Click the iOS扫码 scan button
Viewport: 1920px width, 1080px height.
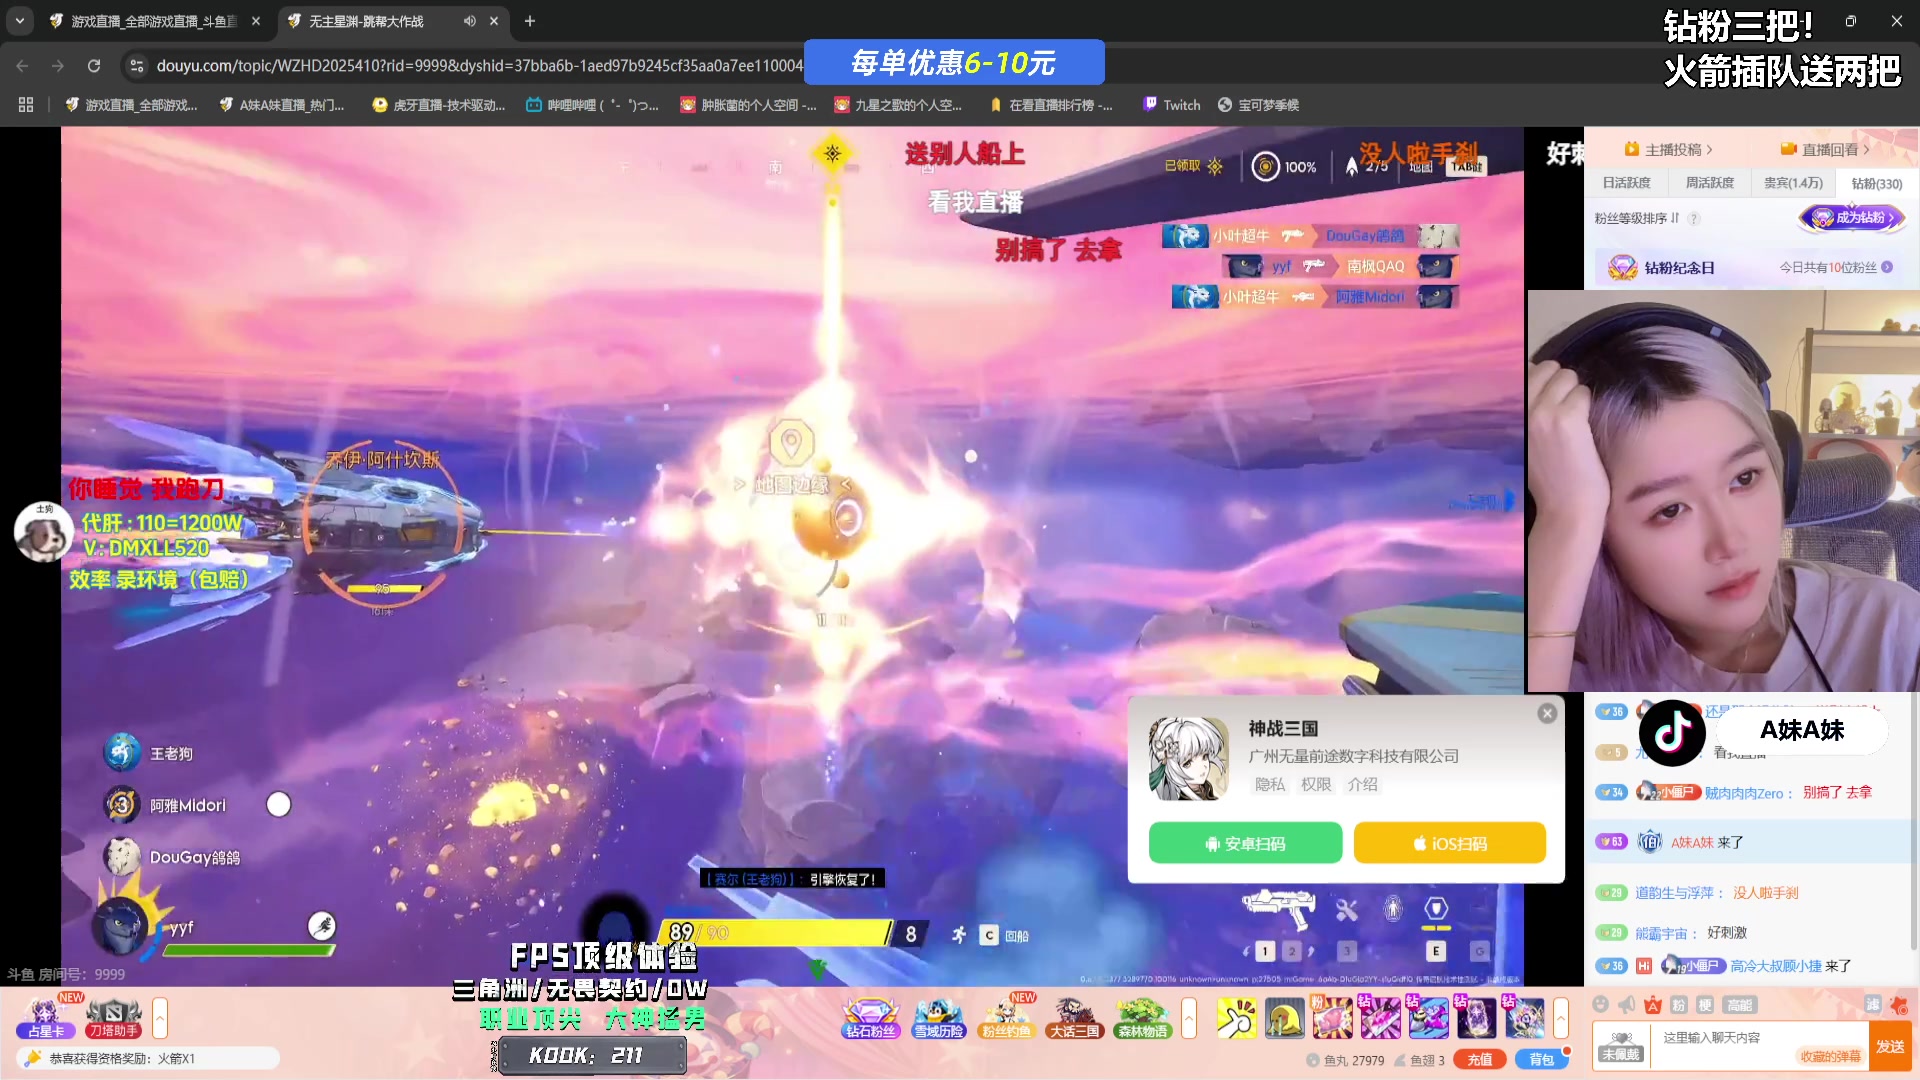pos(1449,843)
